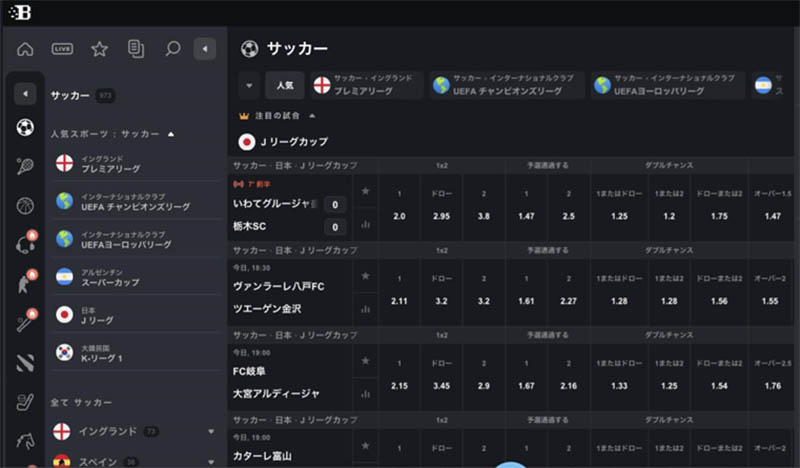
Task: Bet away win 2.9 for 大宮アルディージャ
Action: [484, 377]
